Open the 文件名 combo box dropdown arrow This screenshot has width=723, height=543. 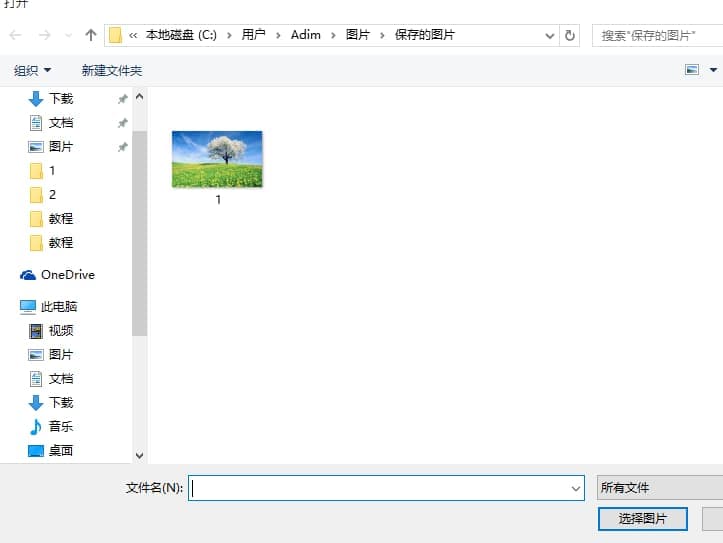click(575, 488)
